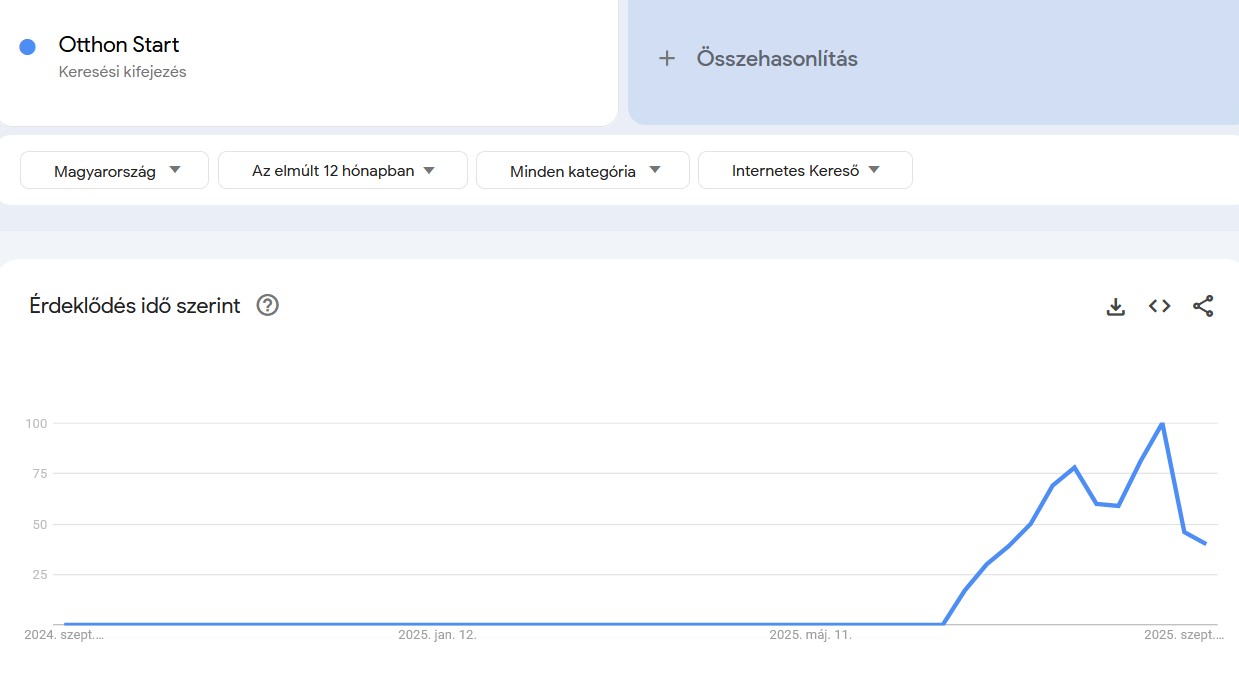Click the Összehasonlítás comparison field

coord(776,58)
